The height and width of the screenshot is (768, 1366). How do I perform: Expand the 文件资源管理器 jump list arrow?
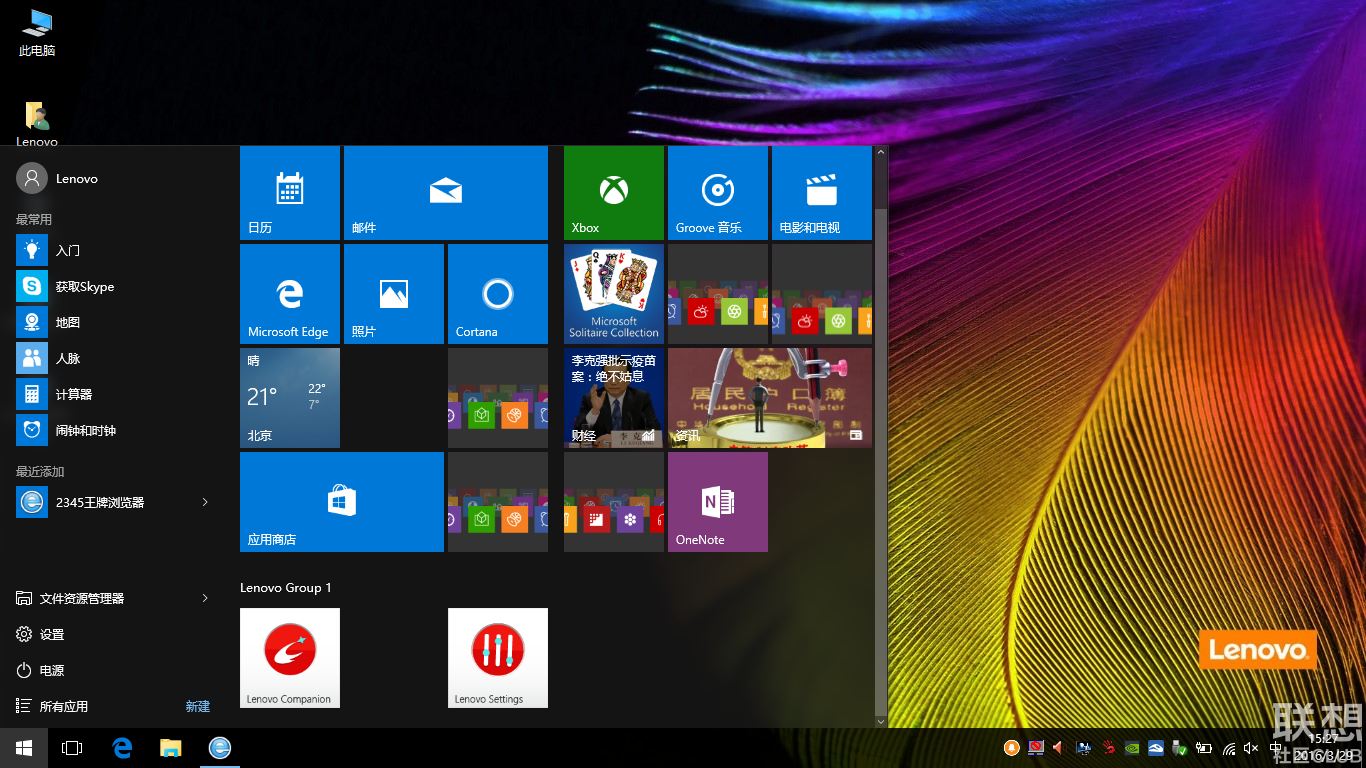tap(205, 598)
